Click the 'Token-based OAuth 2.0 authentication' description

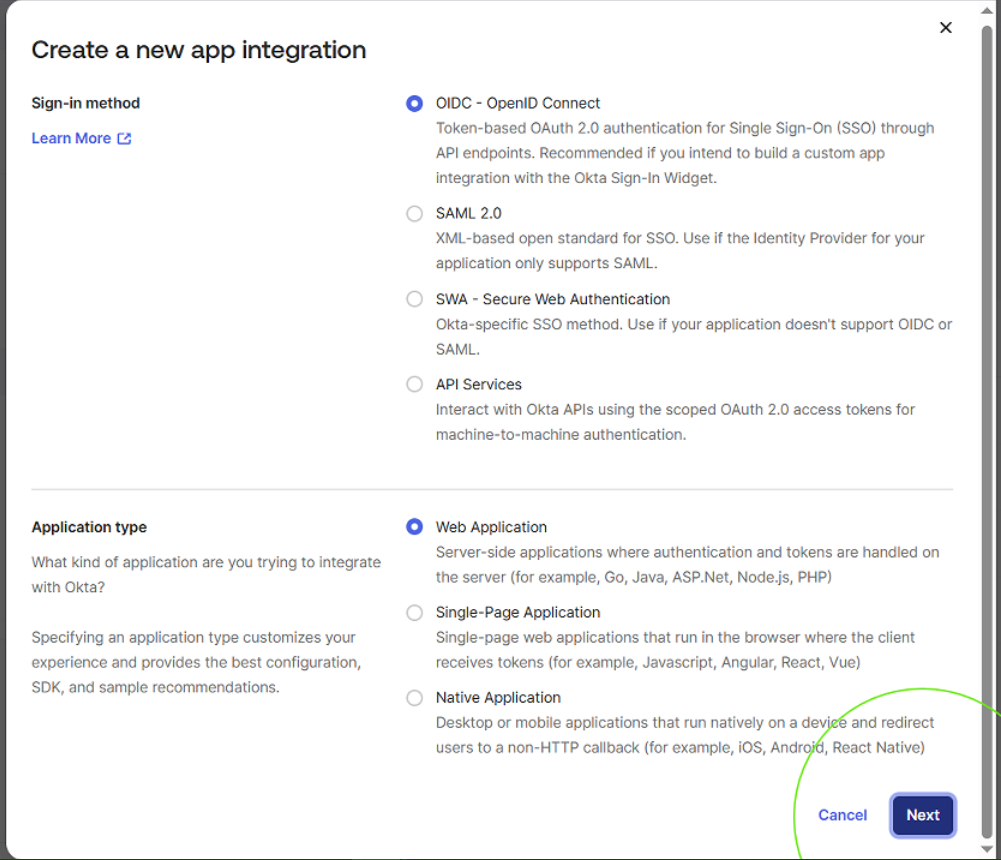tap(685, 153)
